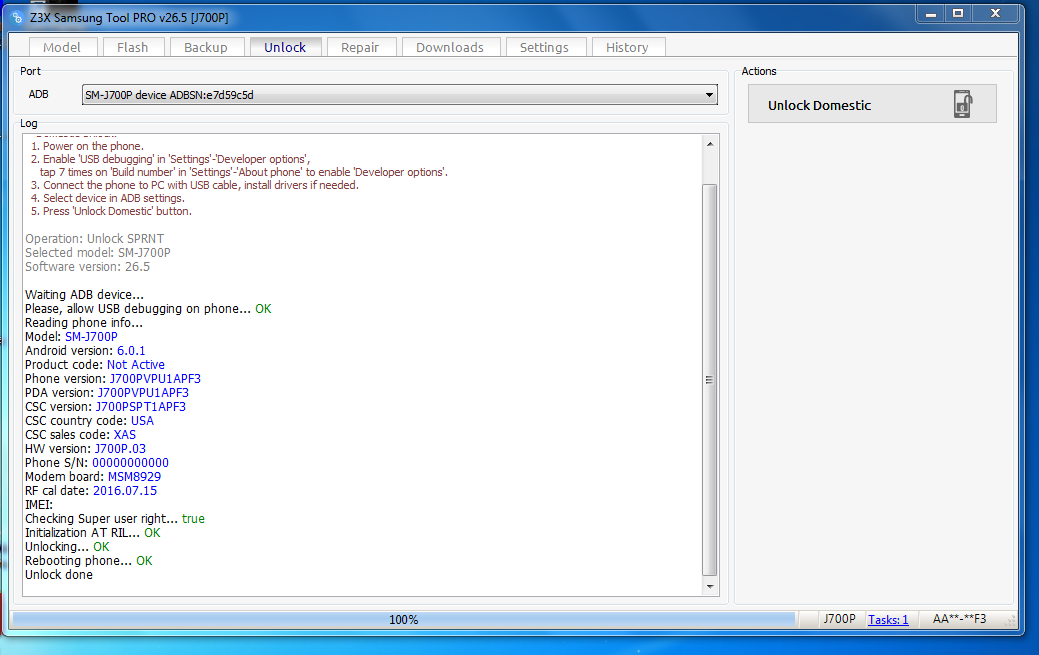The width and height of the screenshot is (1039, 655).
Task: Click the Unlock Domestic button label
Action: point(820,105)
